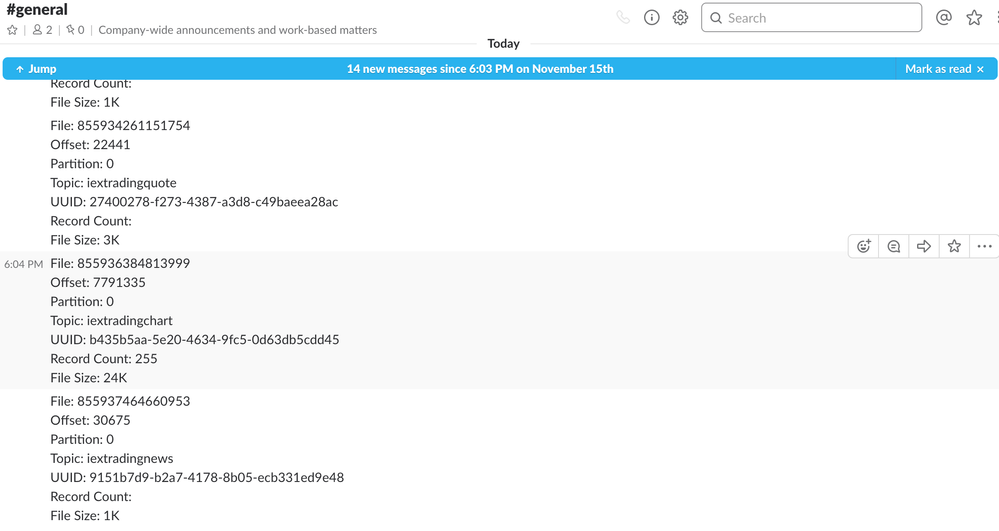999x531 pixels.
Task: Star the 6:04 PM message
Action: pyautogui.click(x=954, y=246)
